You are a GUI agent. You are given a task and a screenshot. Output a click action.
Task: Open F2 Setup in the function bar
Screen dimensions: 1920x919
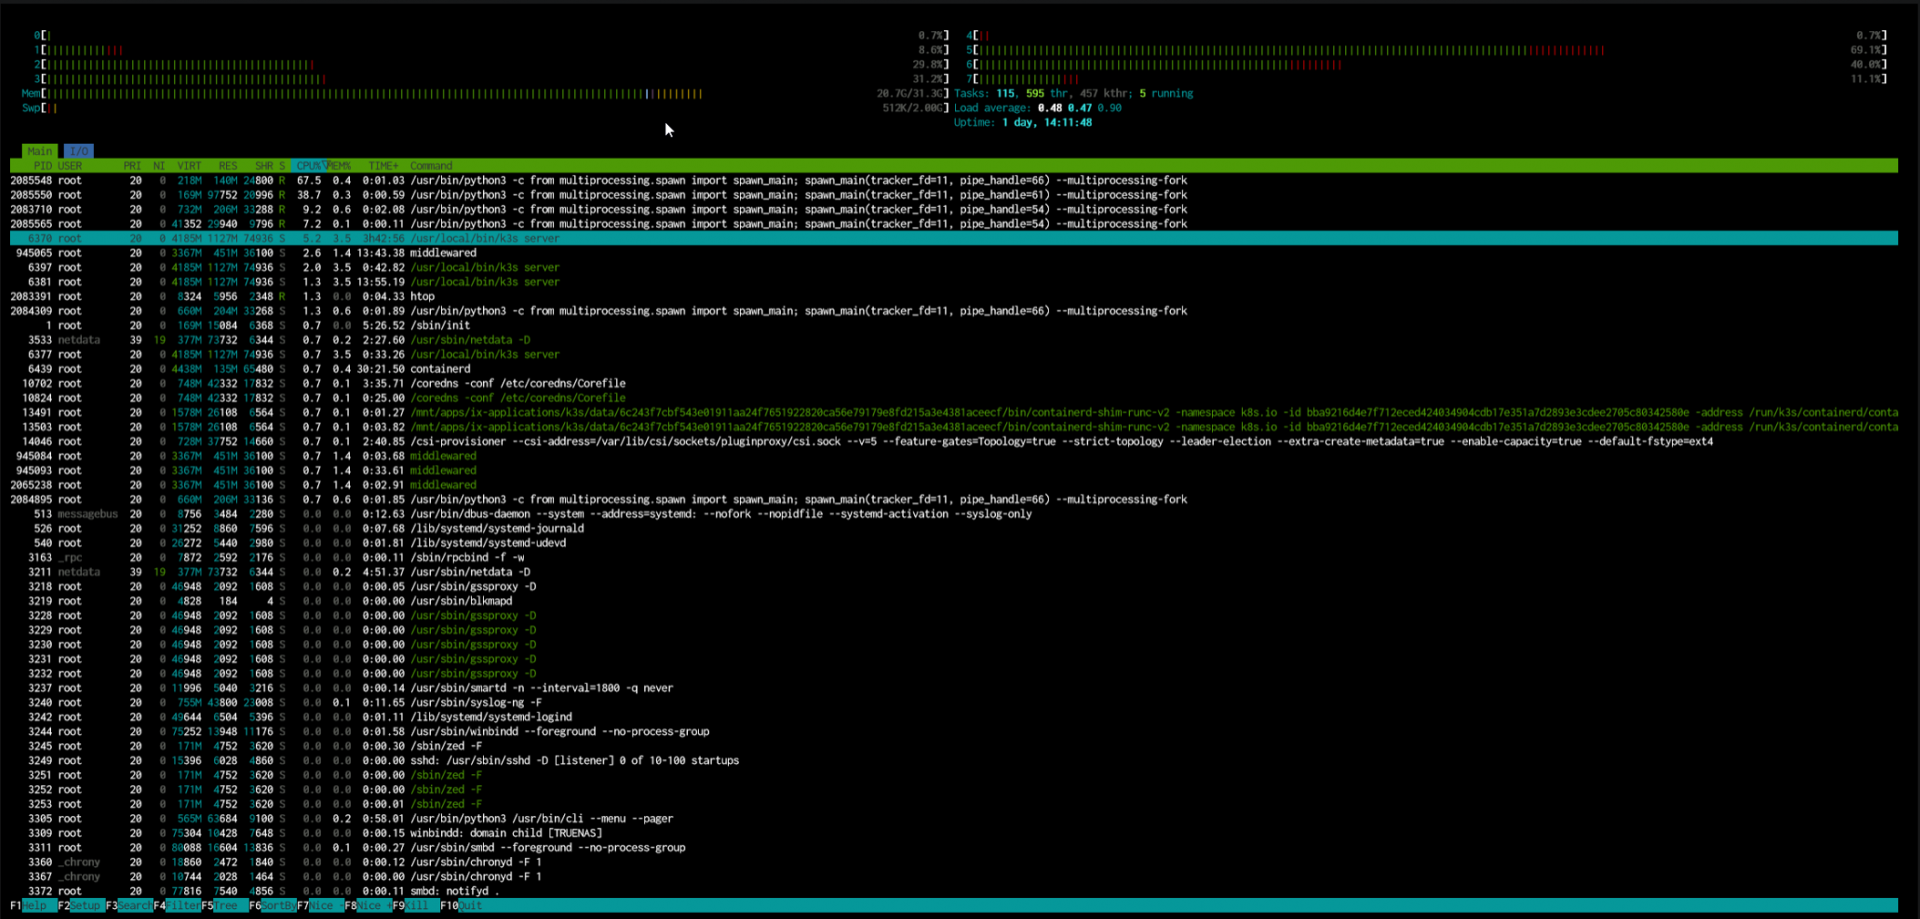(80, 906)
